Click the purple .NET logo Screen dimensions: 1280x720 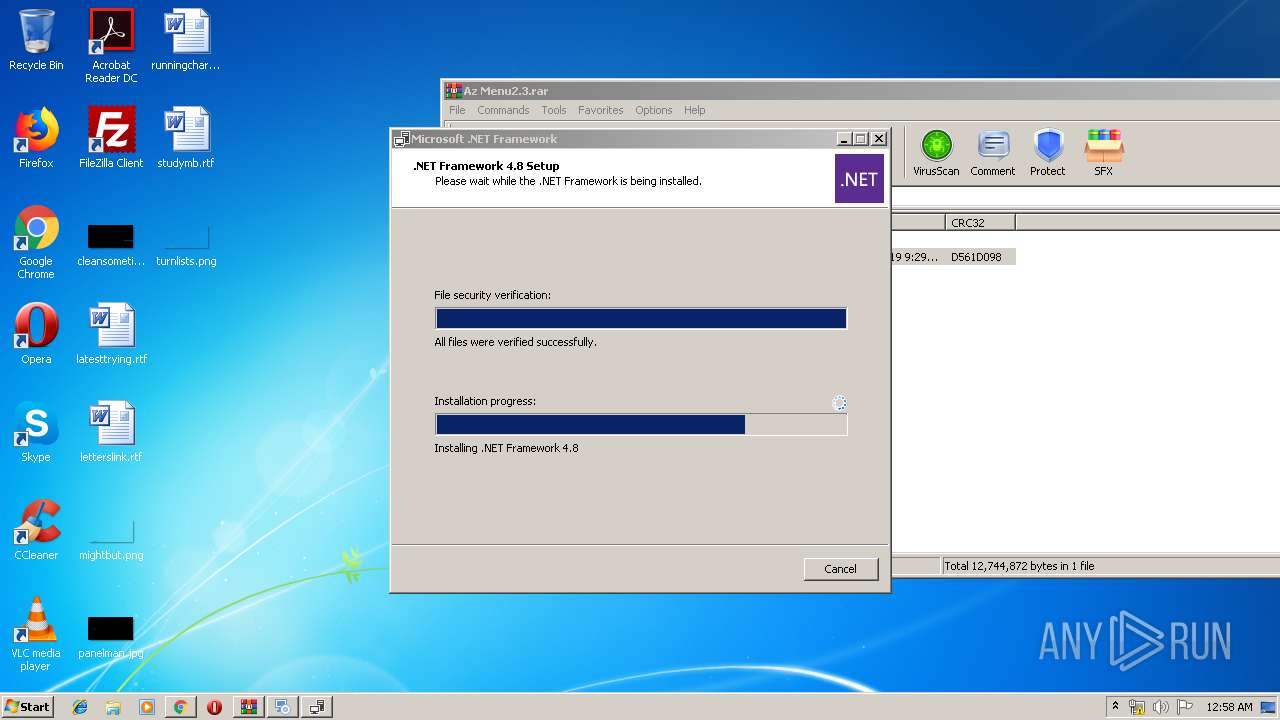point(859,179)
